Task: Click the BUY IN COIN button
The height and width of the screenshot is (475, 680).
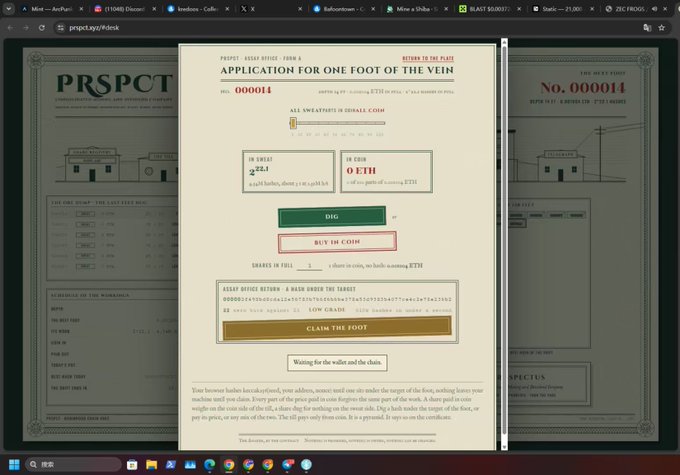Action: tap(337, 242)
